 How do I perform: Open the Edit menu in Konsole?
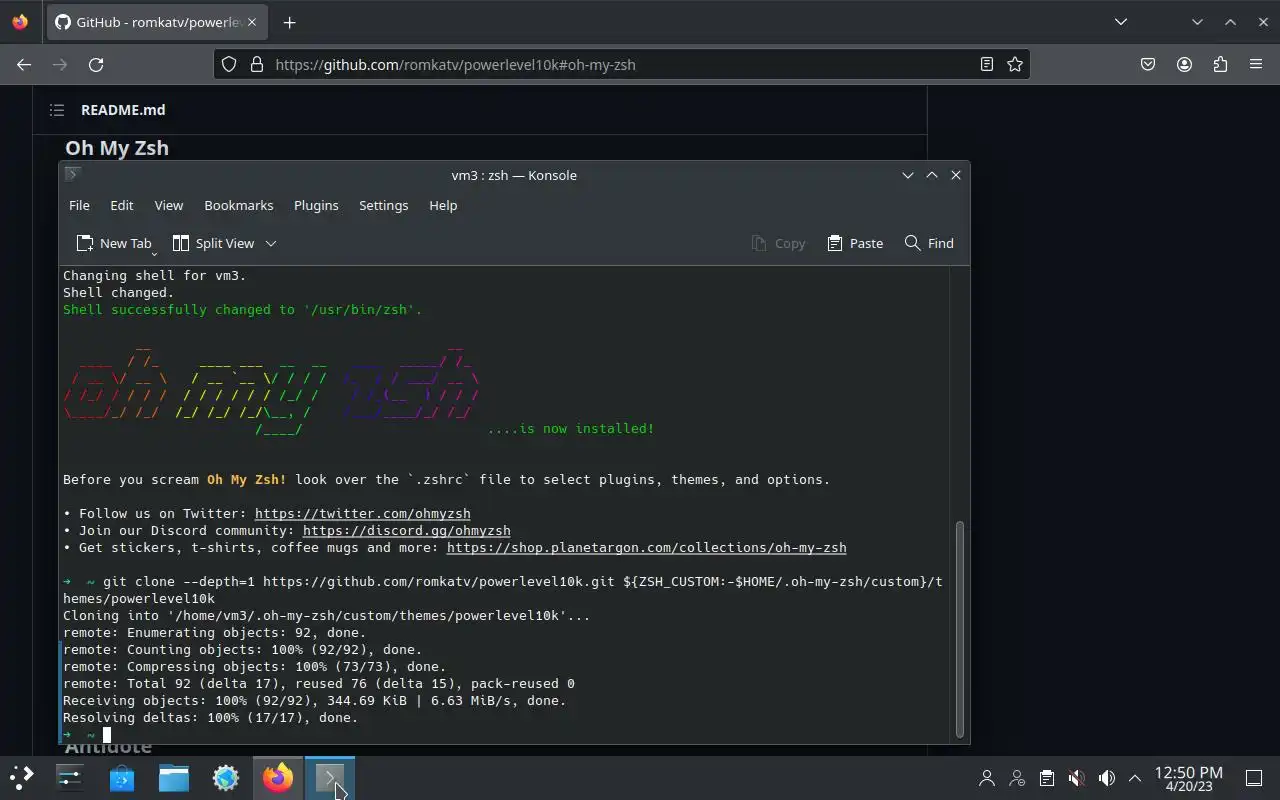122,205
